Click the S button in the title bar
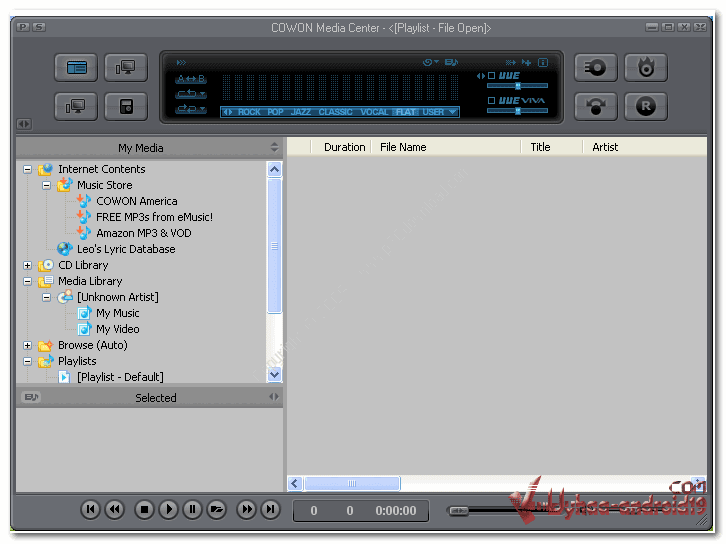Image resolution: width=726 pixels, height=544 pixels. click(x=39, y=27)
